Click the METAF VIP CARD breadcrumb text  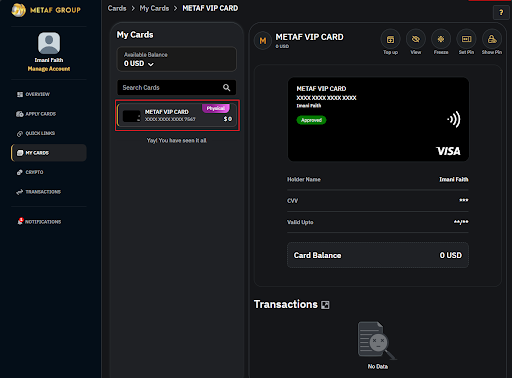point(210,8)
